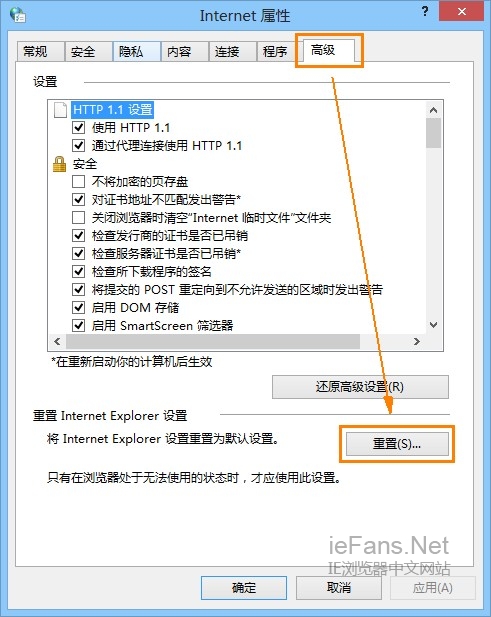Viewport: 491px width, 617px height.
Task: Click the vertical scrollbar thumb
Action: point(434,133)
